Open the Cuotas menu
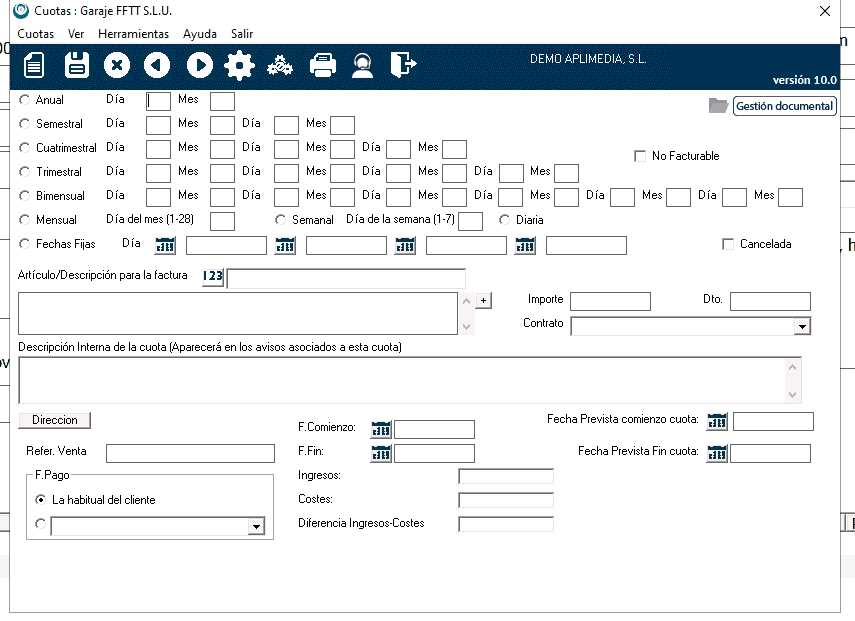 tap(36, 34)
